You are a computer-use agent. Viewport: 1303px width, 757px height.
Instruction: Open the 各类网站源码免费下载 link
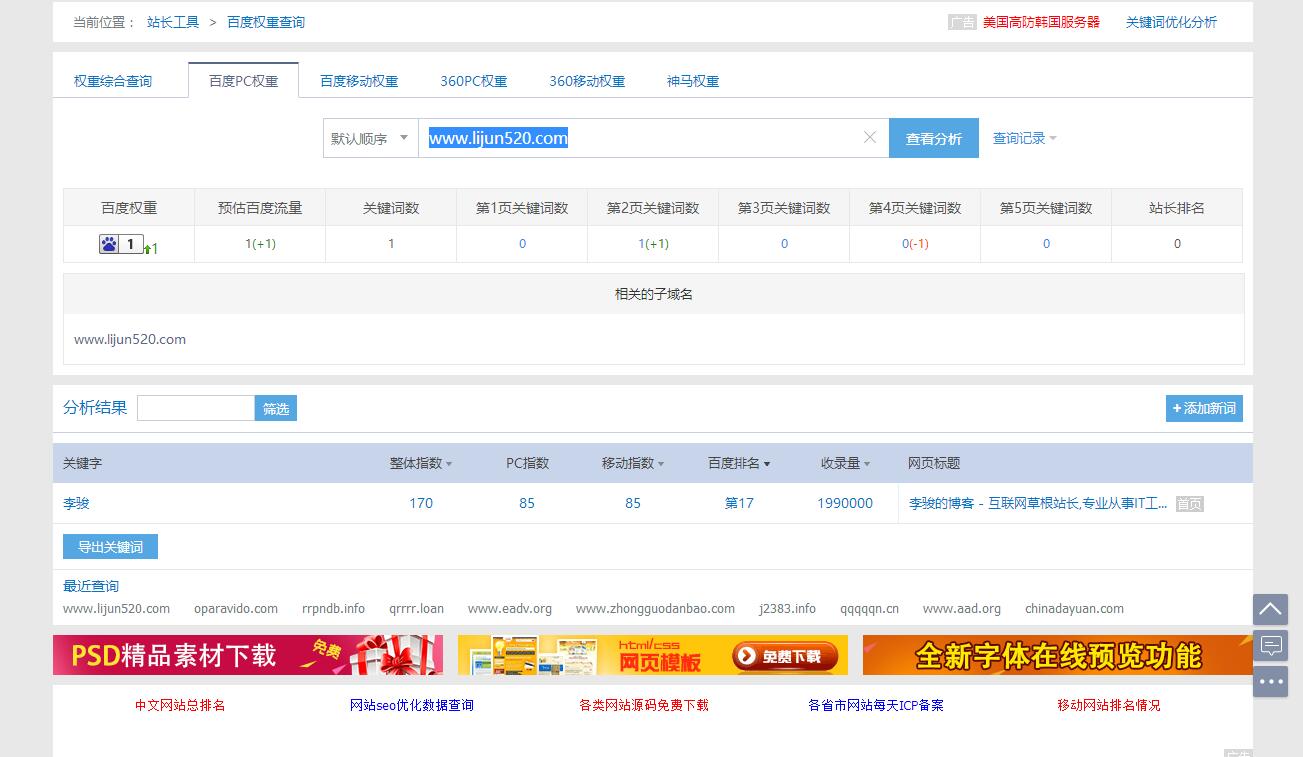click(644, 705)
